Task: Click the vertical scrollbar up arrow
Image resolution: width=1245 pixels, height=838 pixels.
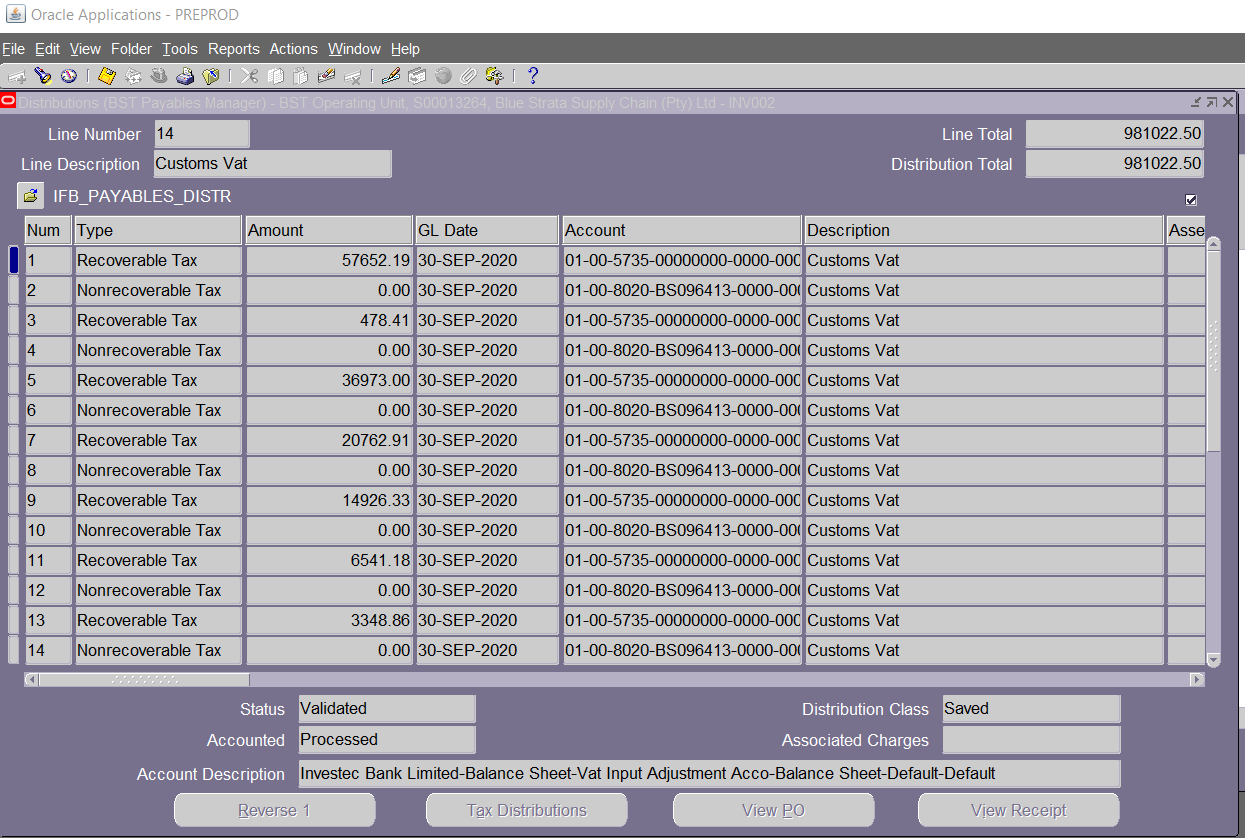Action: pos(1214,243)
